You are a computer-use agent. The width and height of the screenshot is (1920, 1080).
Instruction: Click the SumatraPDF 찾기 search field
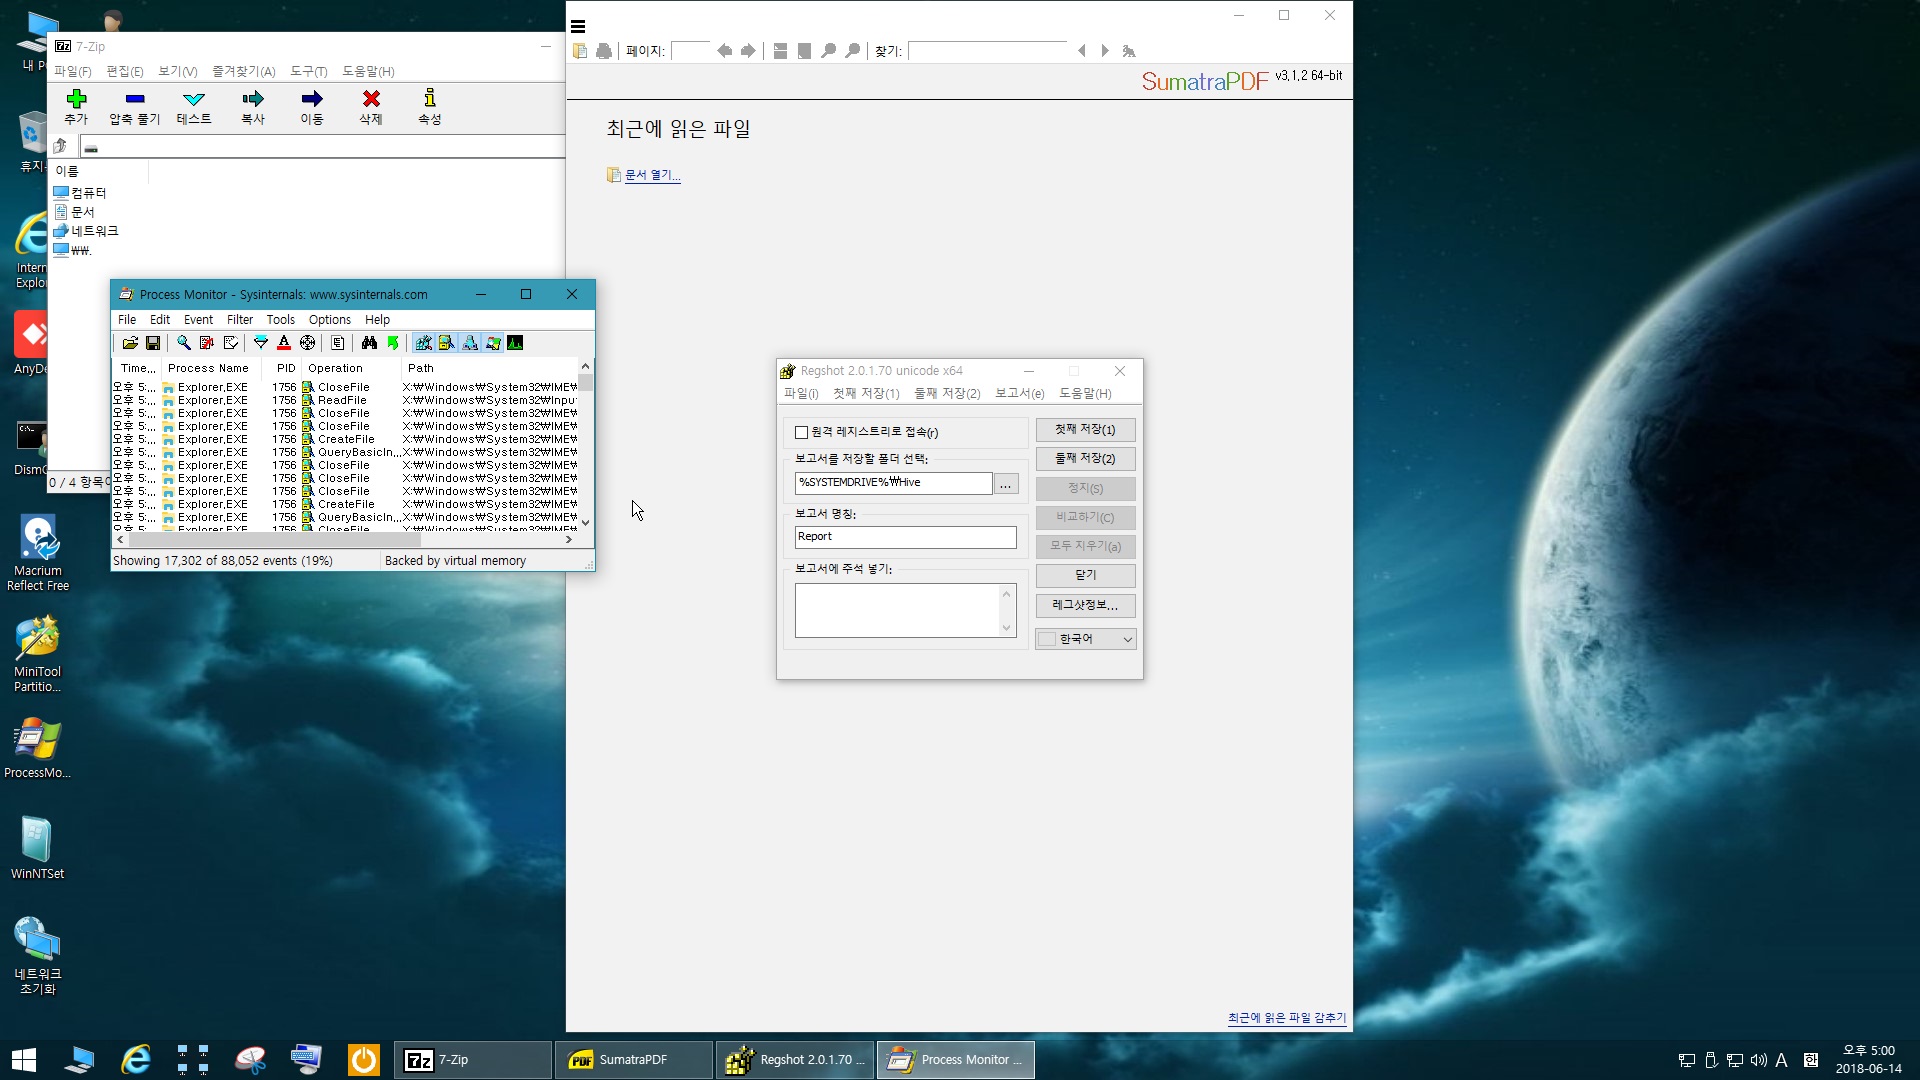click(x=988, y=51)
